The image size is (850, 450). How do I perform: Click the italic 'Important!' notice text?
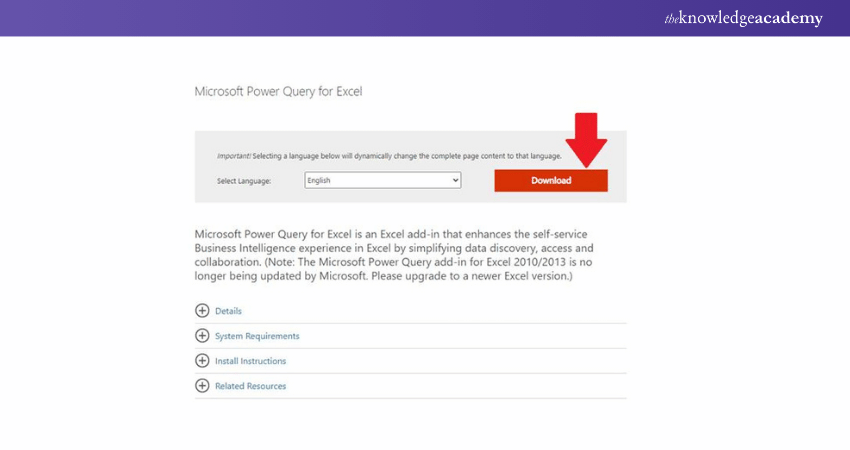click(x=233, y=157)
